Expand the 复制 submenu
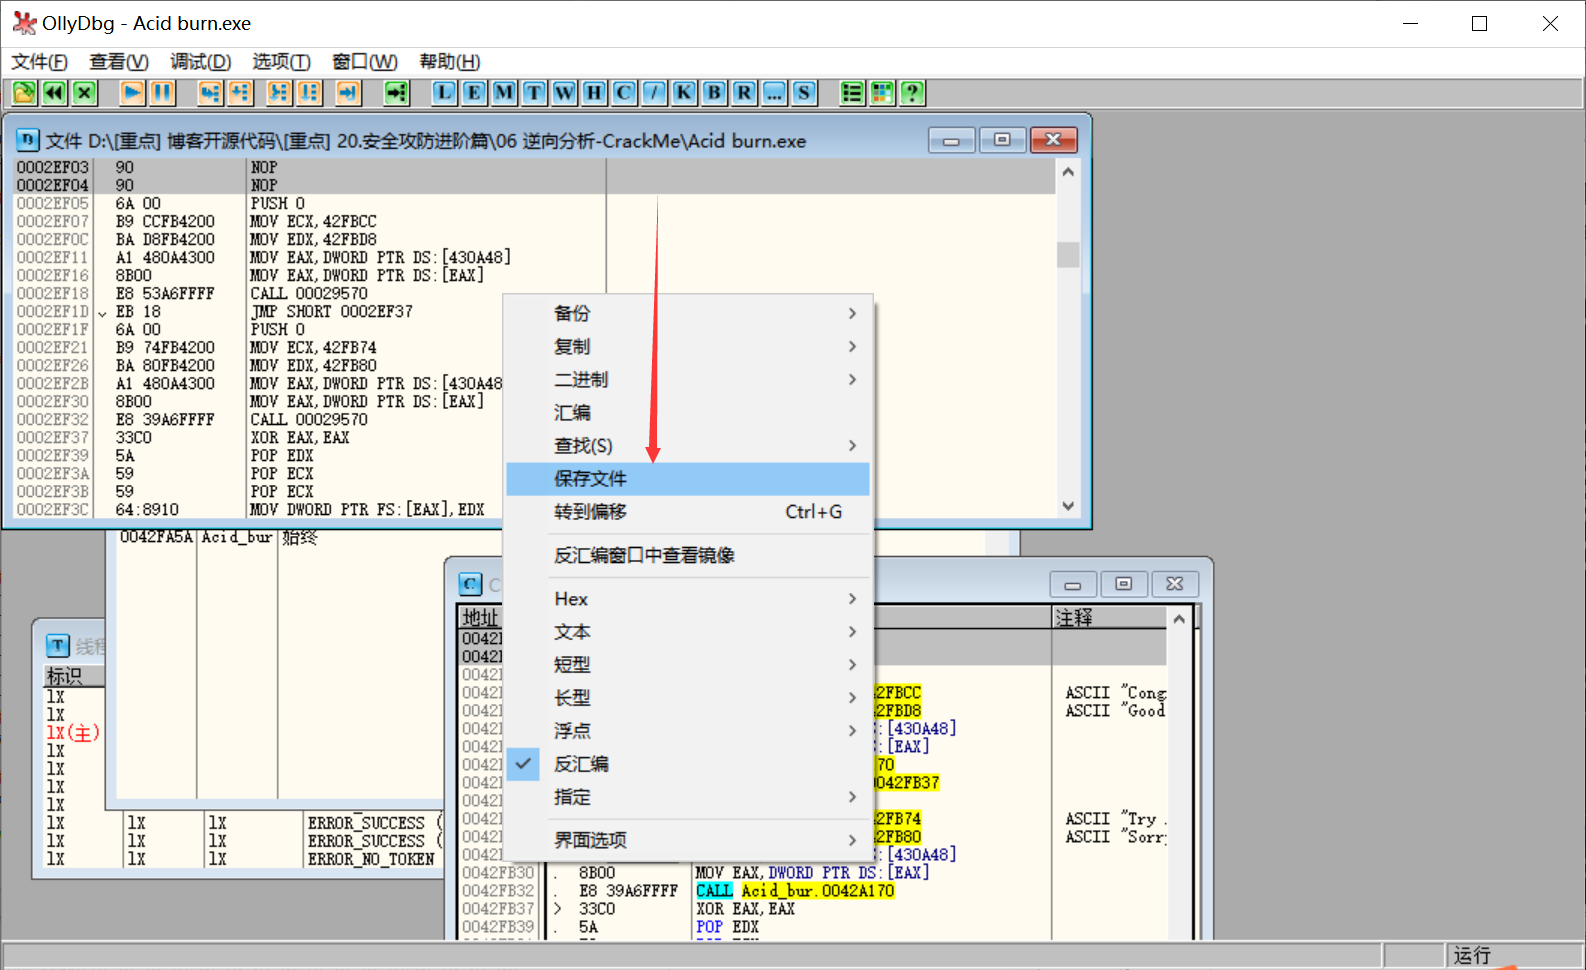This screenshot has height=970, width=1586. tap(688, 347)
